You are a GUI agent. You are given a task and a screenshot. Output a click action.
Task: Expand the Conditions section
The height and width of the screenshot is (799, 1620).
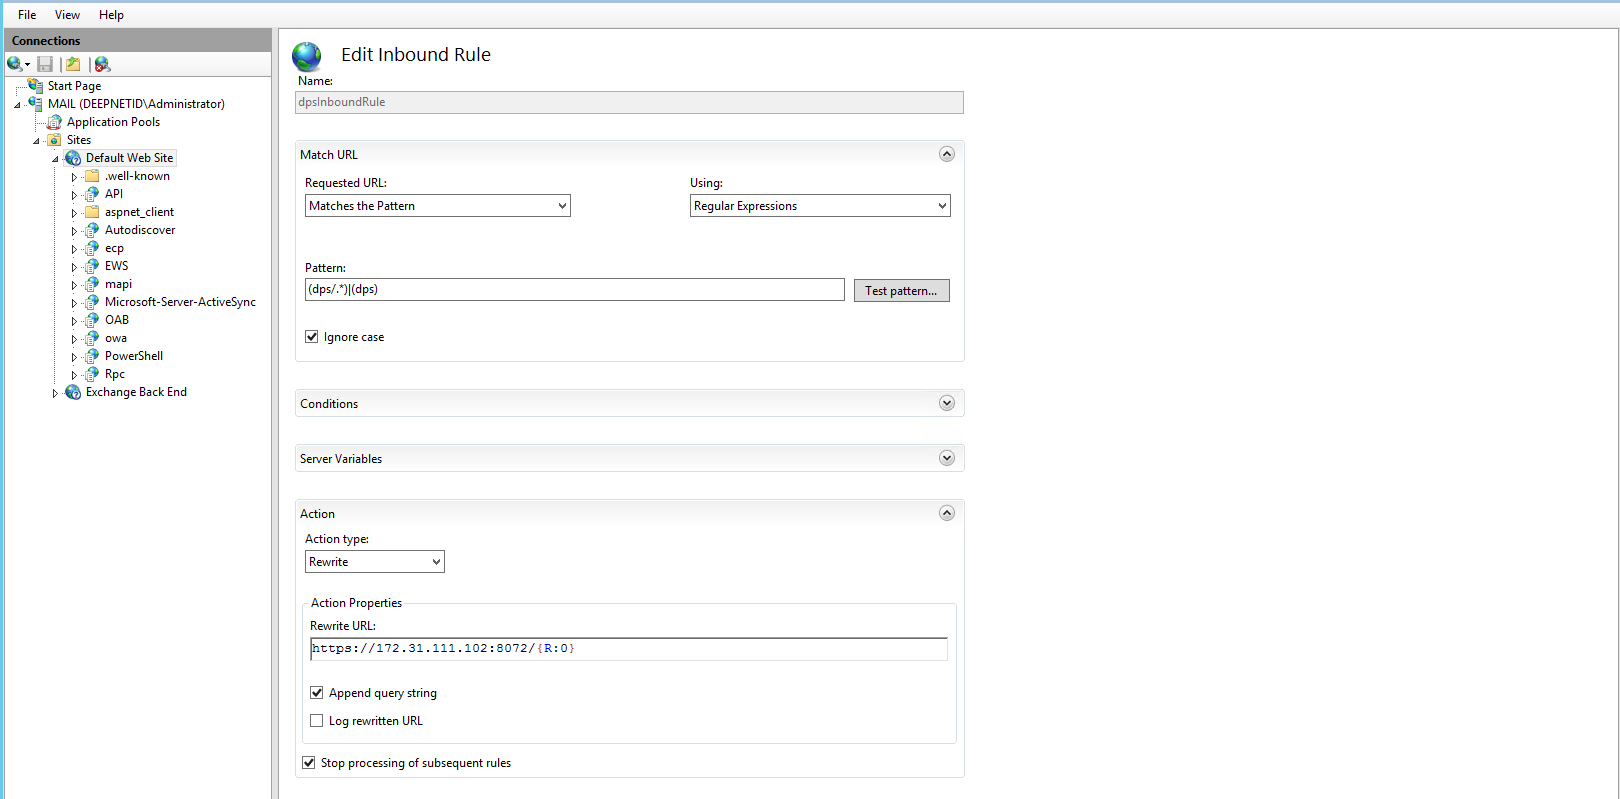click(946, 403)
